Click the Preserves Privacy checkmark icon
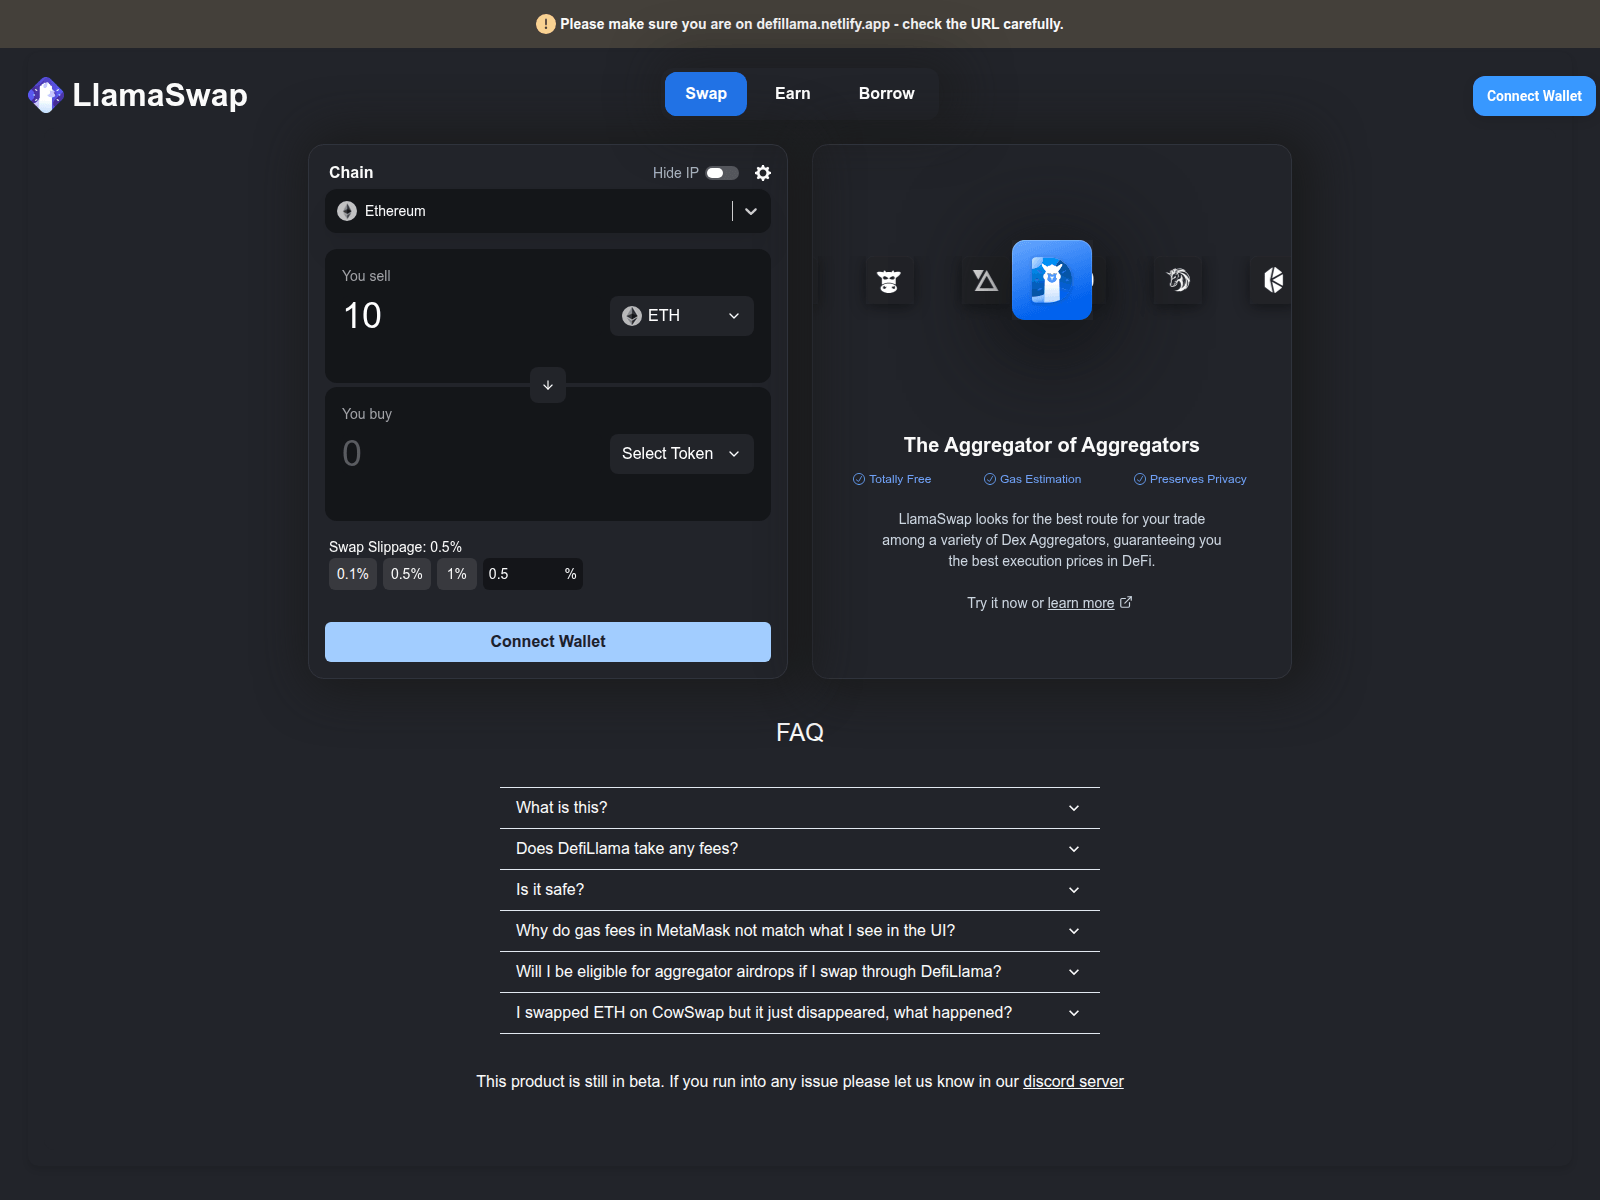Viewport: 1600px width, 1200px height. coord(1140,479)
